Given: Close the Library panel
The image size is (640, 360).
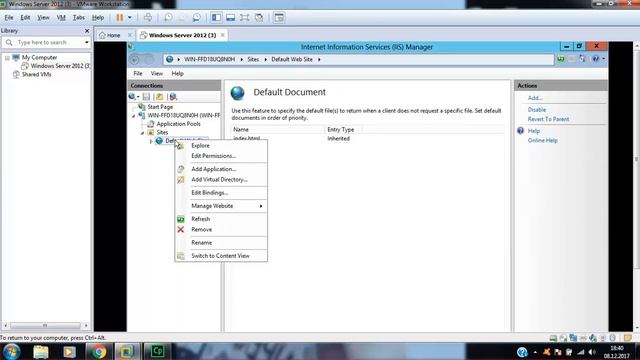Looking at the screenshot, I should pyautogui.click(x=87, y=31).
